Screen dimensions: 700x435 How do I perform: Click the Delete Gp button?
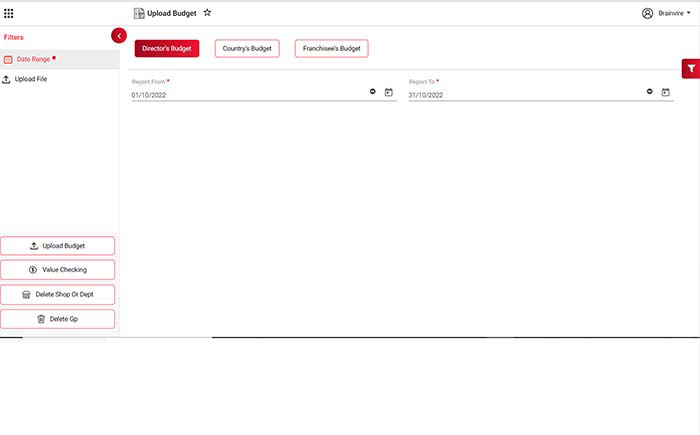(x=58, y=319)
